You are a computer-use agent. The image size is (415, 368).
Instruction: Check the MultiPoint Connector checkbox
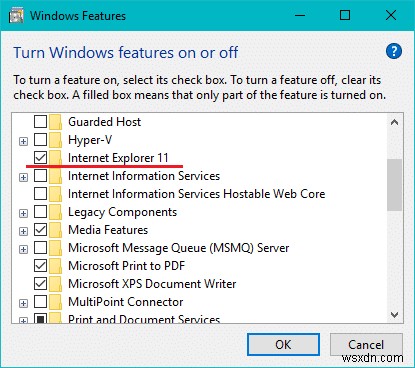coord(40,302)
